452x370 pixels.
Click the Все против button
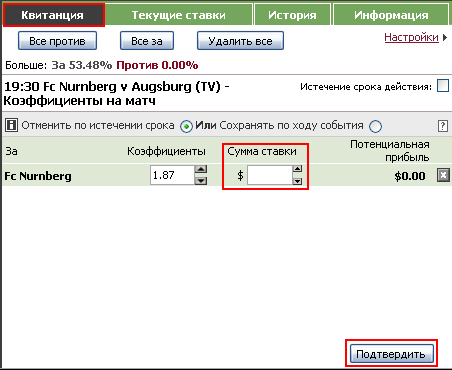57,41
